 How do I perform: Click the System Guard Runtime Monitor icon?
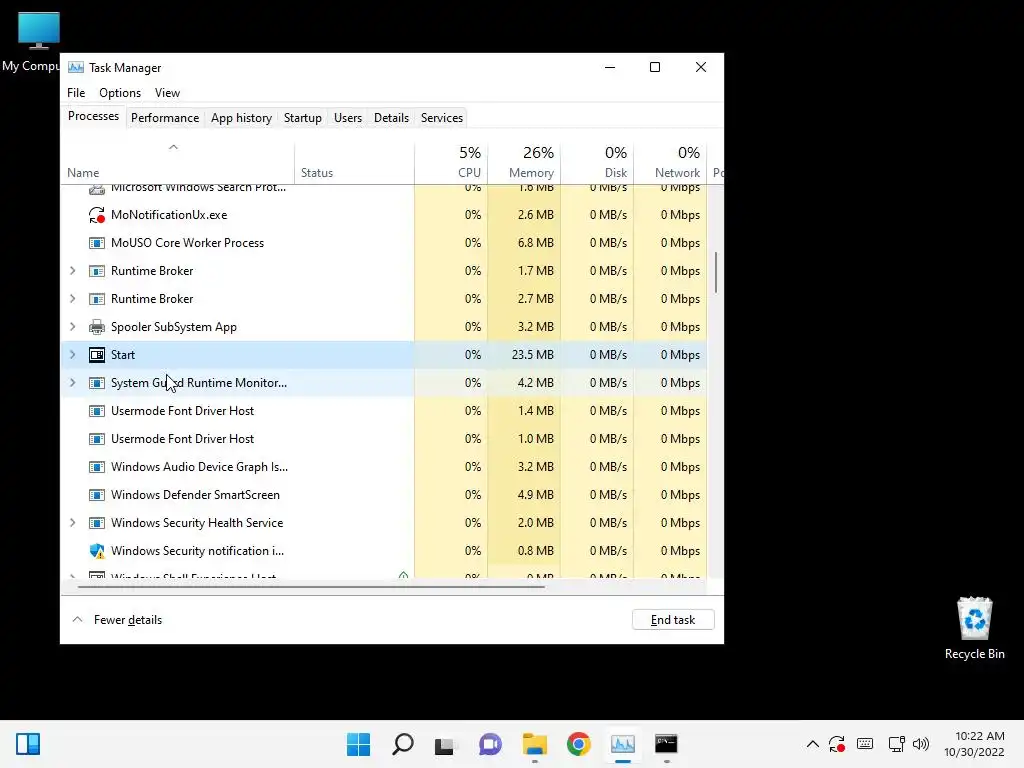coord(97,383)
